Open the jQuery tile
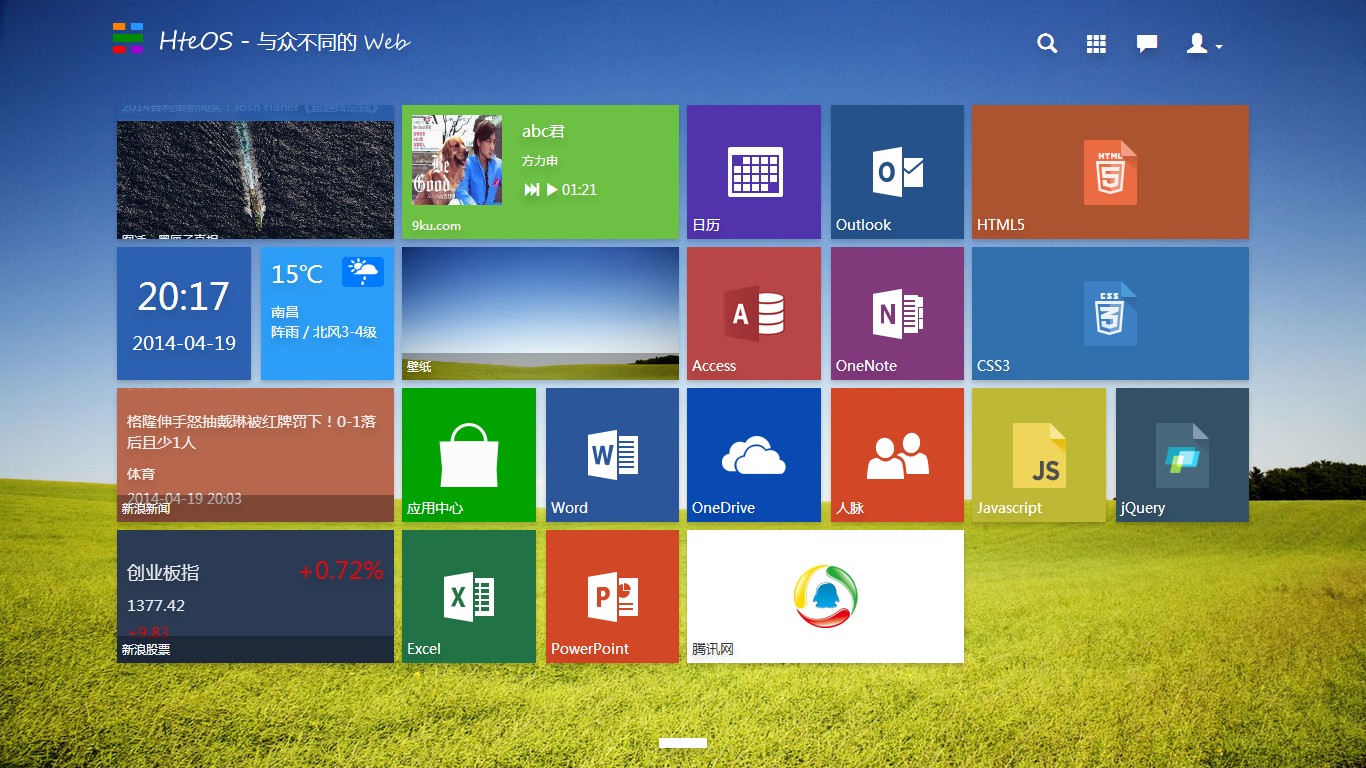The height and width of the screenshot is (768, 1366). coord(1182,455)
